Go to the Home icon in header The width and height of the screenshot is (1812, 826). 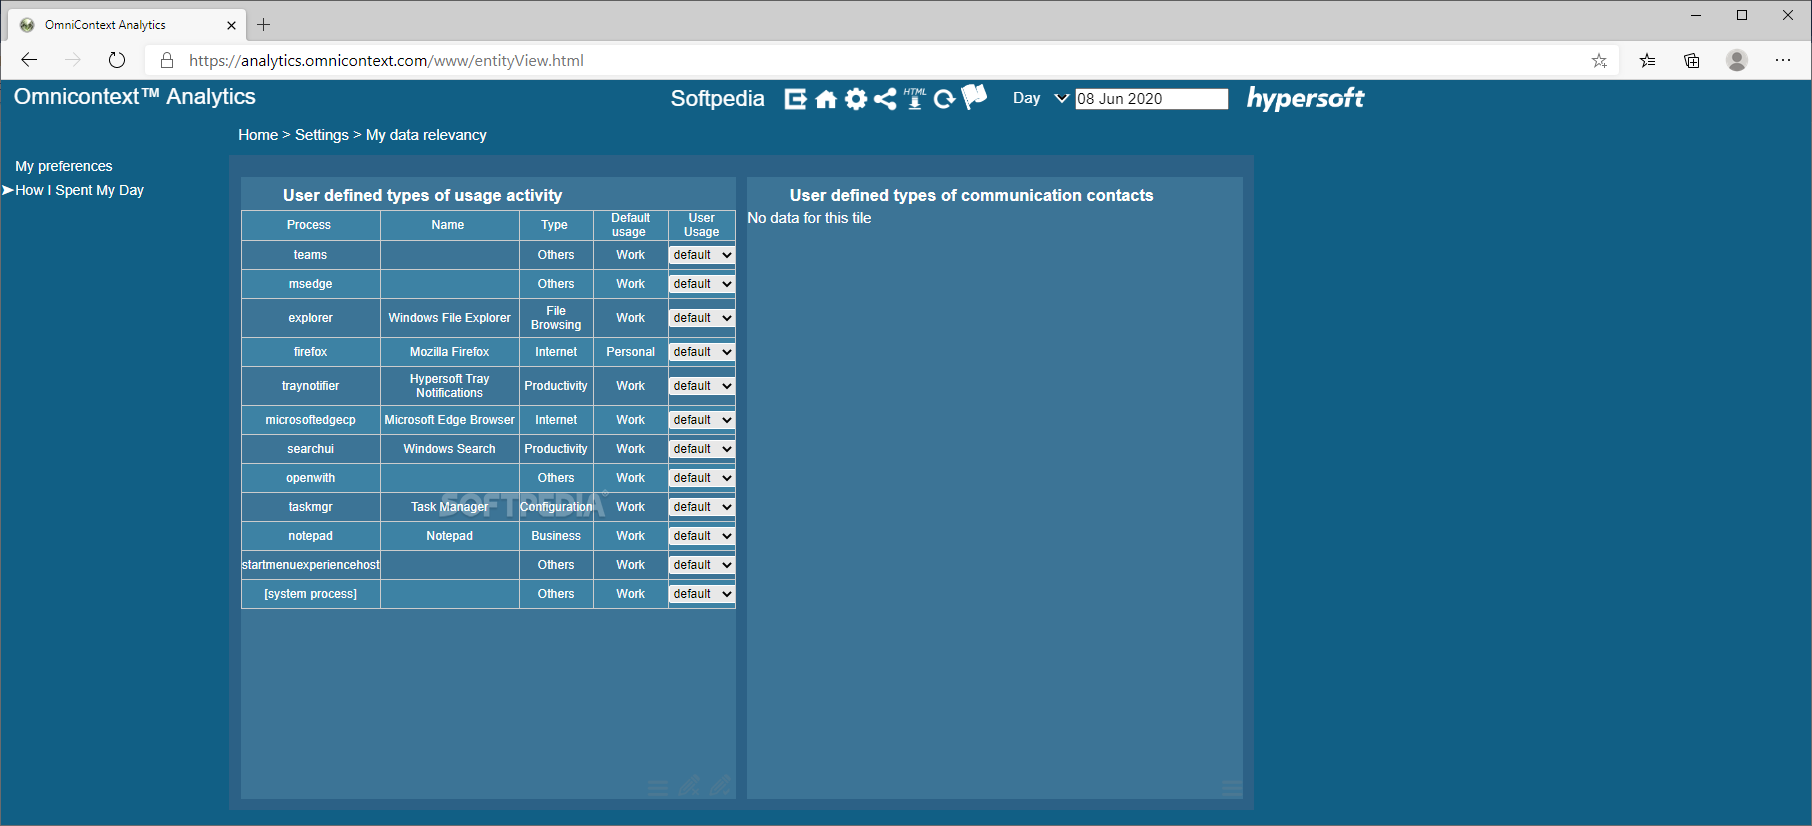(x=826, y=99)
